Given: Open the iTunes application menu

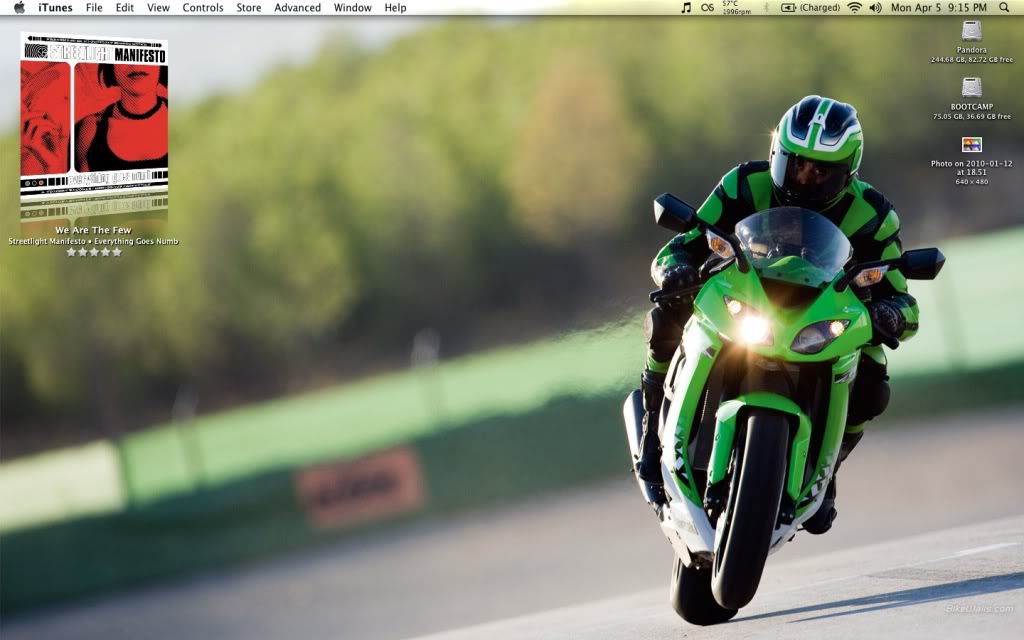Looking at the screenshot, I should pyautogui.click(x=56, y=8).
